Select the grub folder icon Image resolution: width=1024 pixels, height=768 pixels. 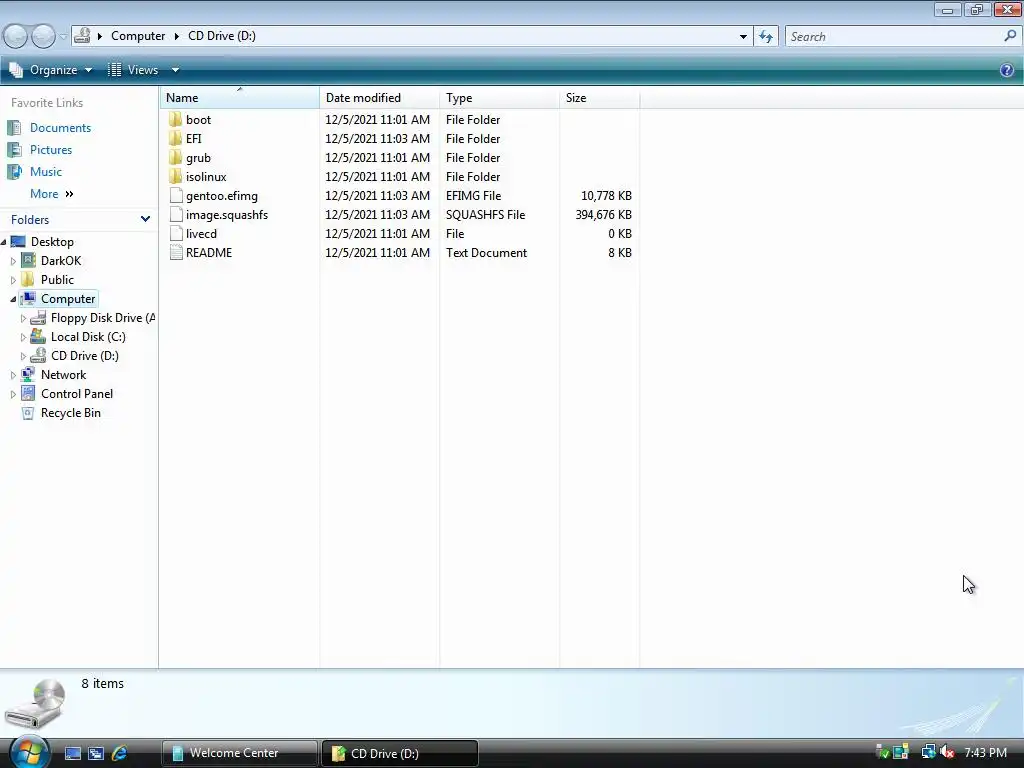(175, 157)
